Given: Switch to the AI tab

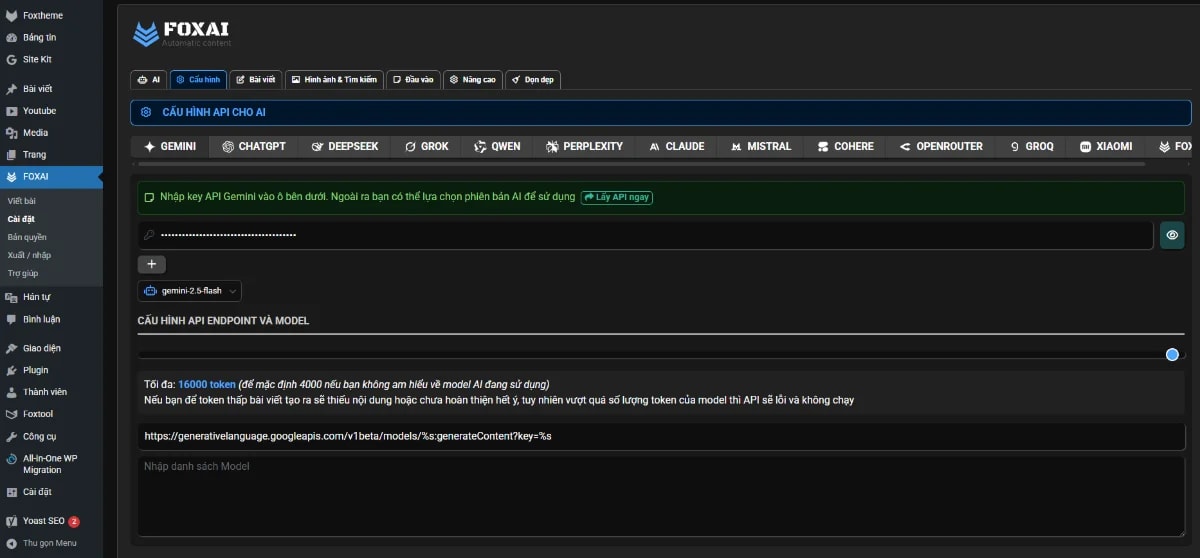Looking at the screenshot, I should point(148,79).
